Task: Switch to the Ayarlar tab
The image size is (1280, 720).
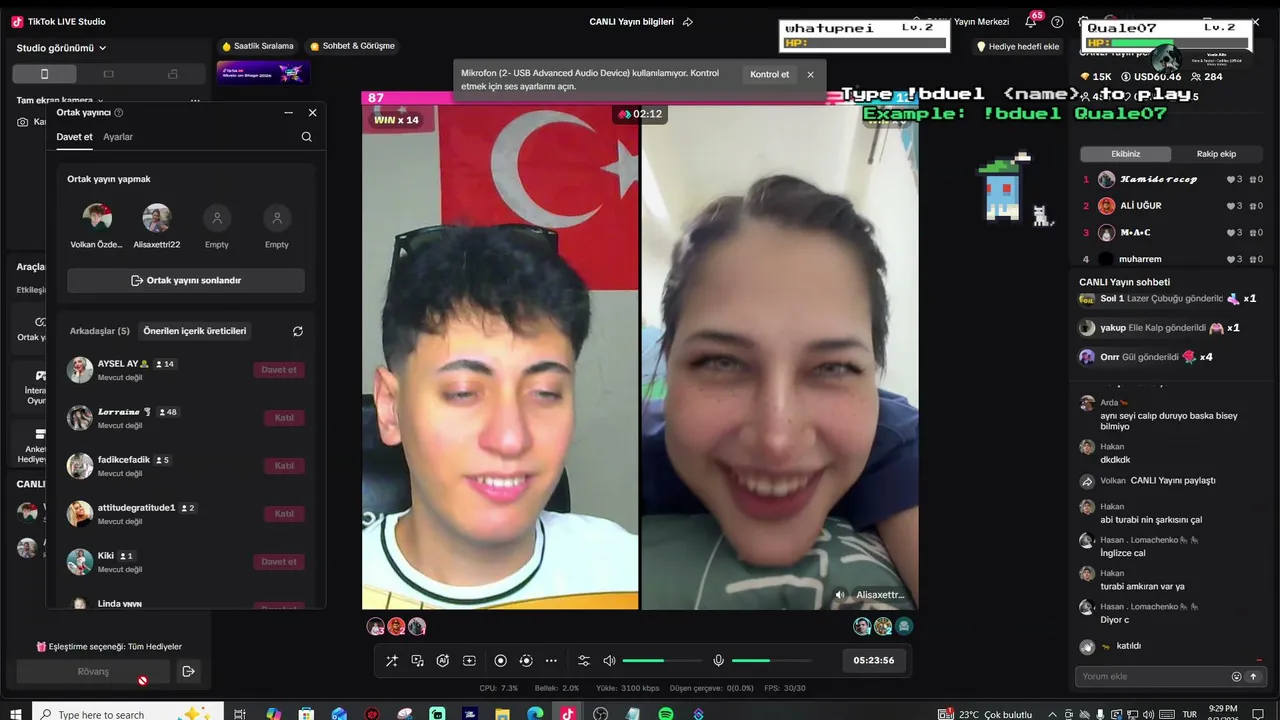Action: tap(118, 137)
